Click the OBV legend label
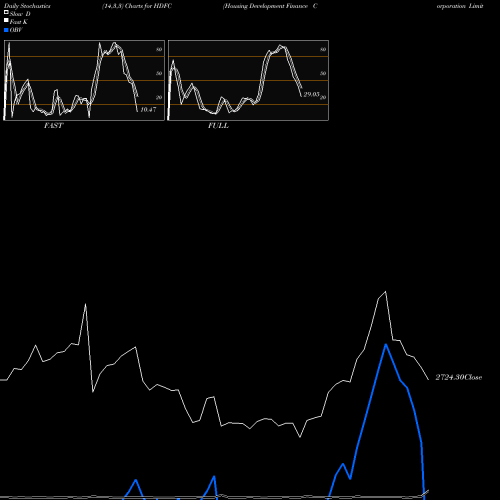This screenshot has width=500, height=500. (16, 30)
